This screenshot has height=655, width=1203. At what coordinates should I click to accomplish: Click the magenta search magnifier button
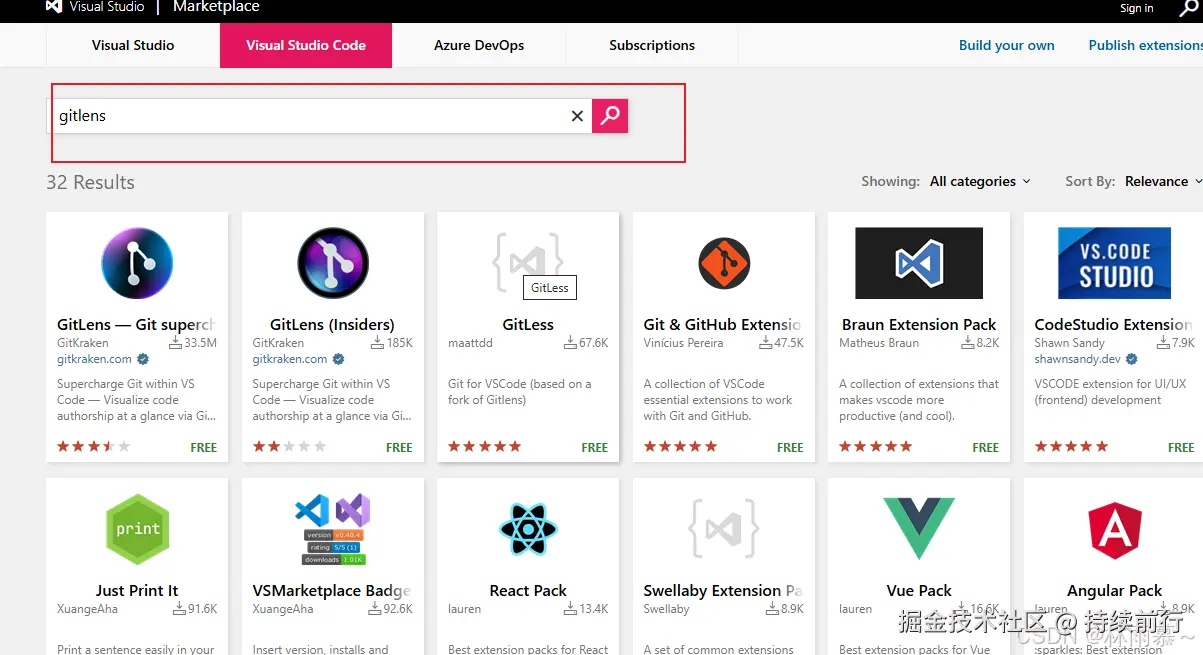[610, 116]
